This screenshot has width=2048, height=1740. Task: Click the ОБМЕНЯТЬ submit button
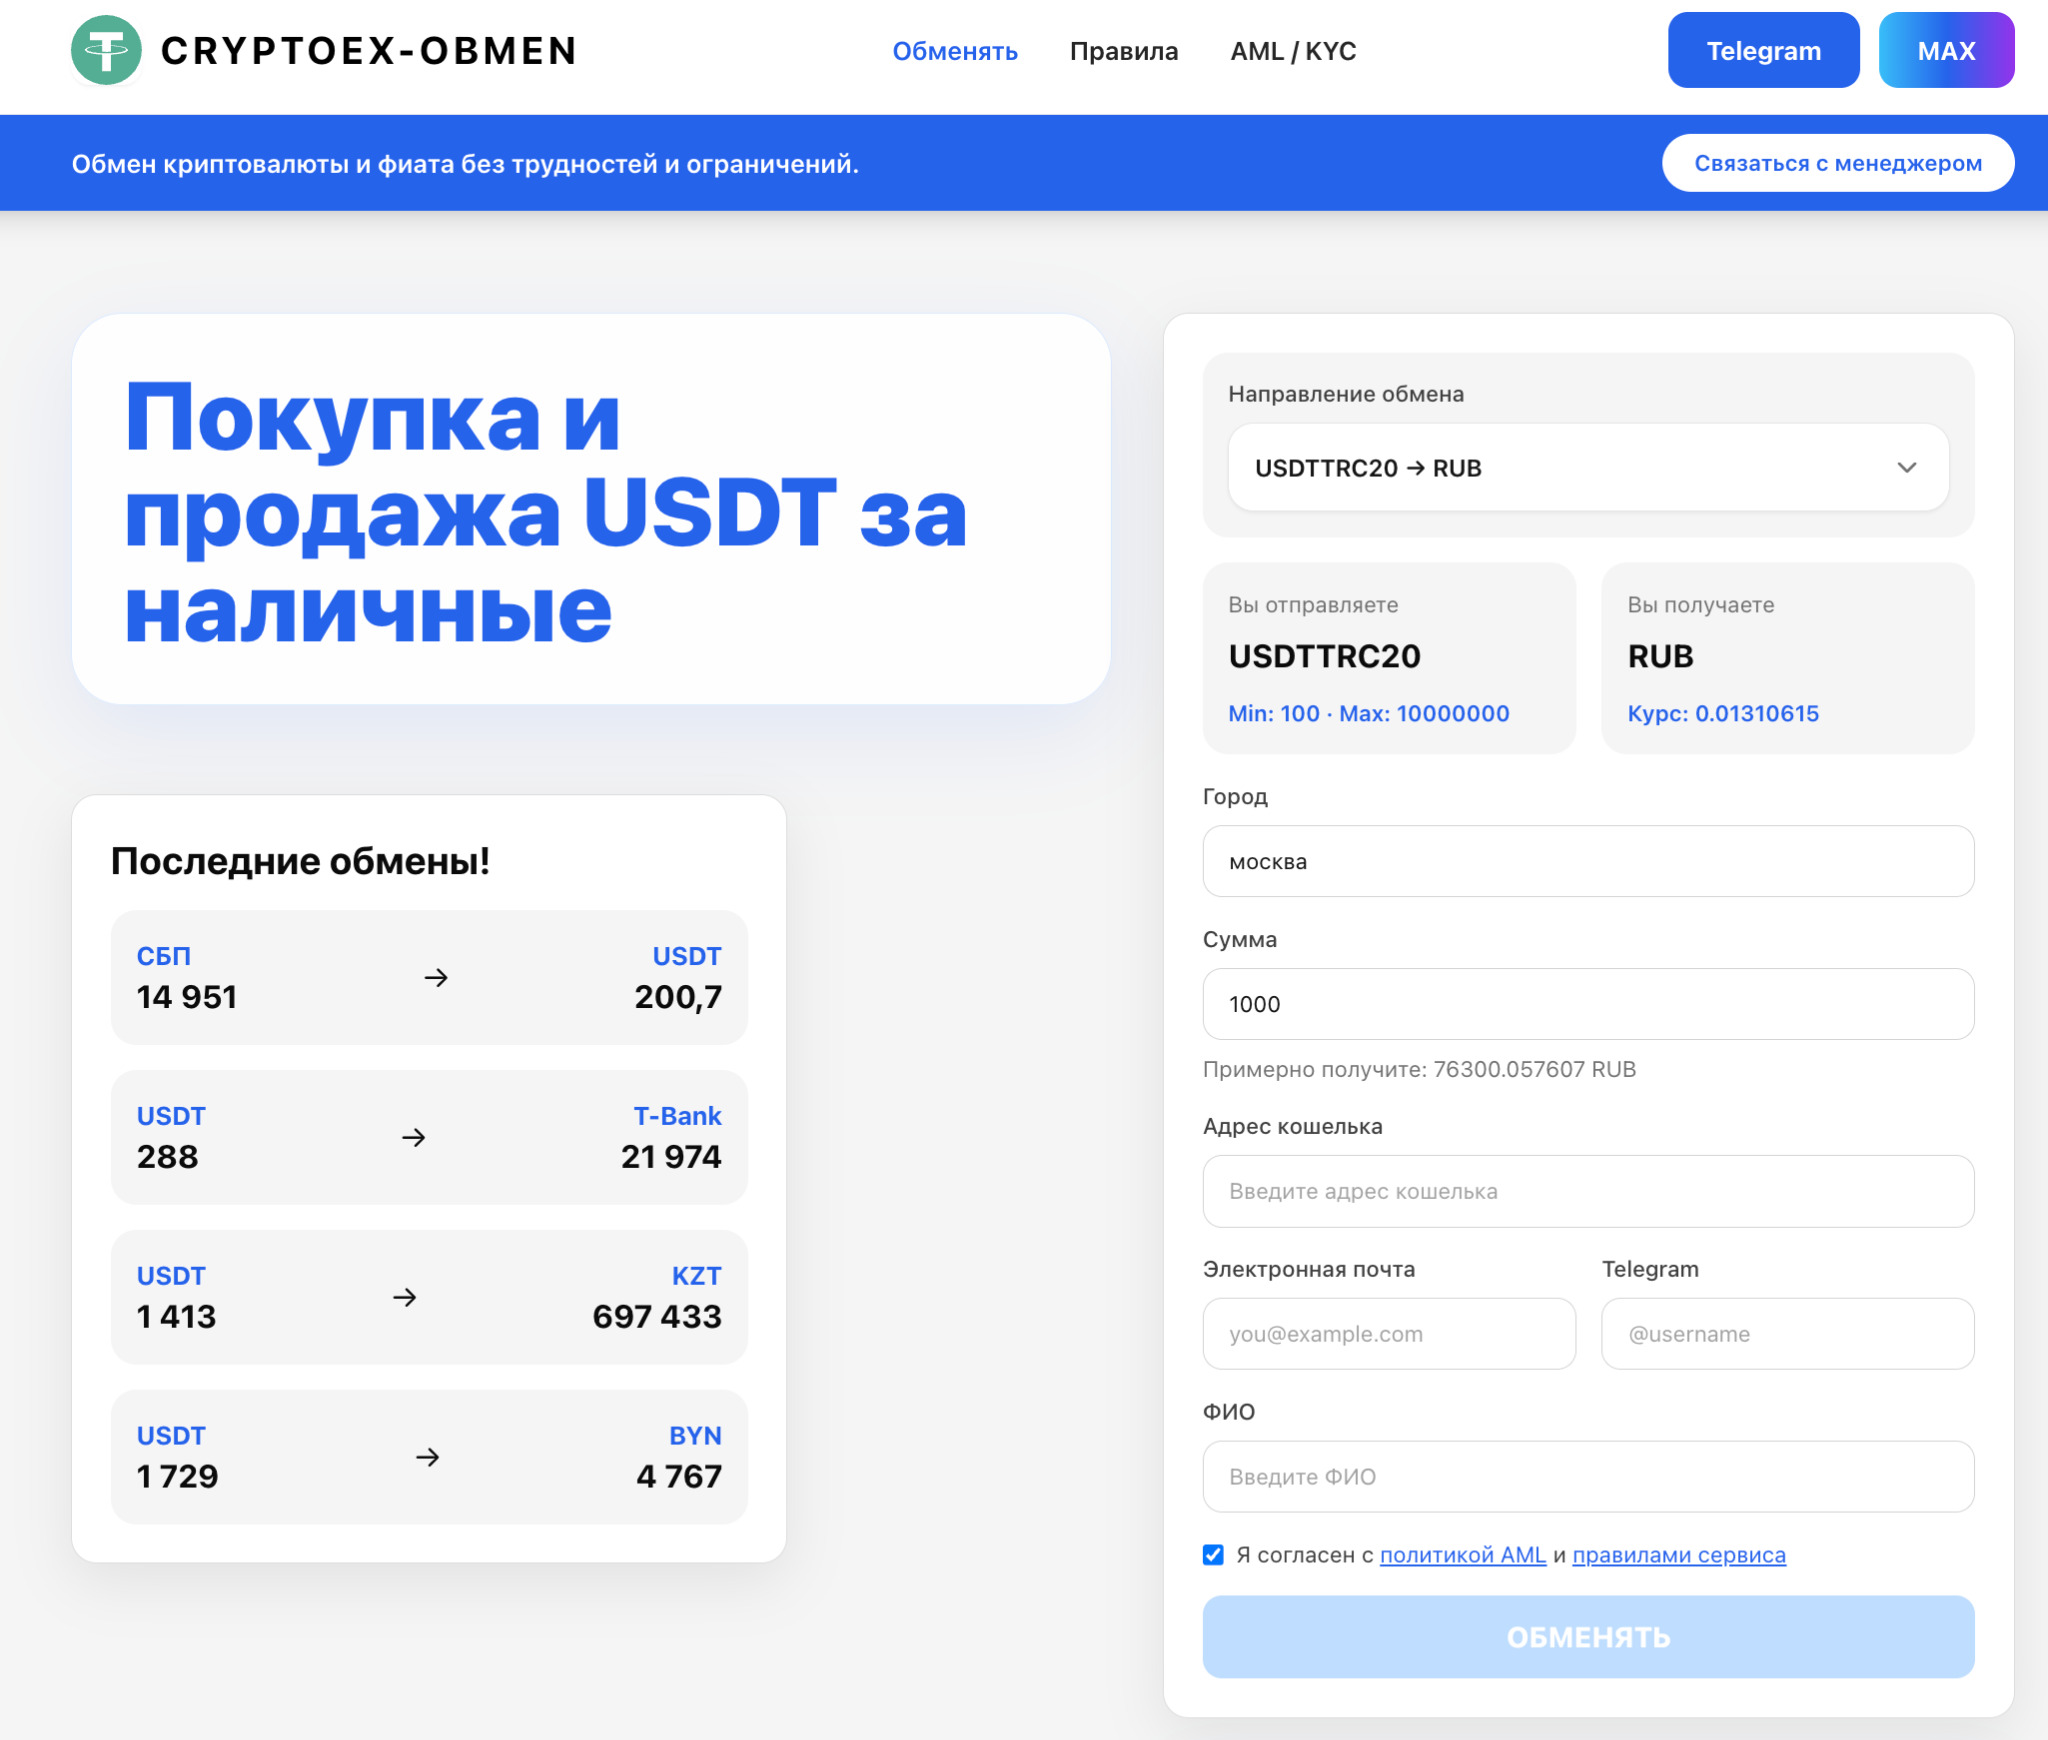point(1588,1637)
